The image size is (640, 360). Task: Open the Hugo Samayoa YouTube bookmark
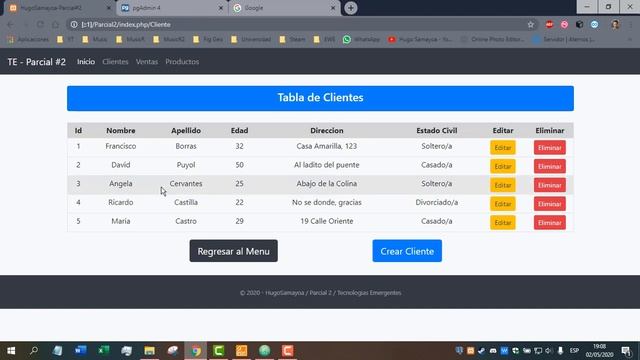click(420, 39)
